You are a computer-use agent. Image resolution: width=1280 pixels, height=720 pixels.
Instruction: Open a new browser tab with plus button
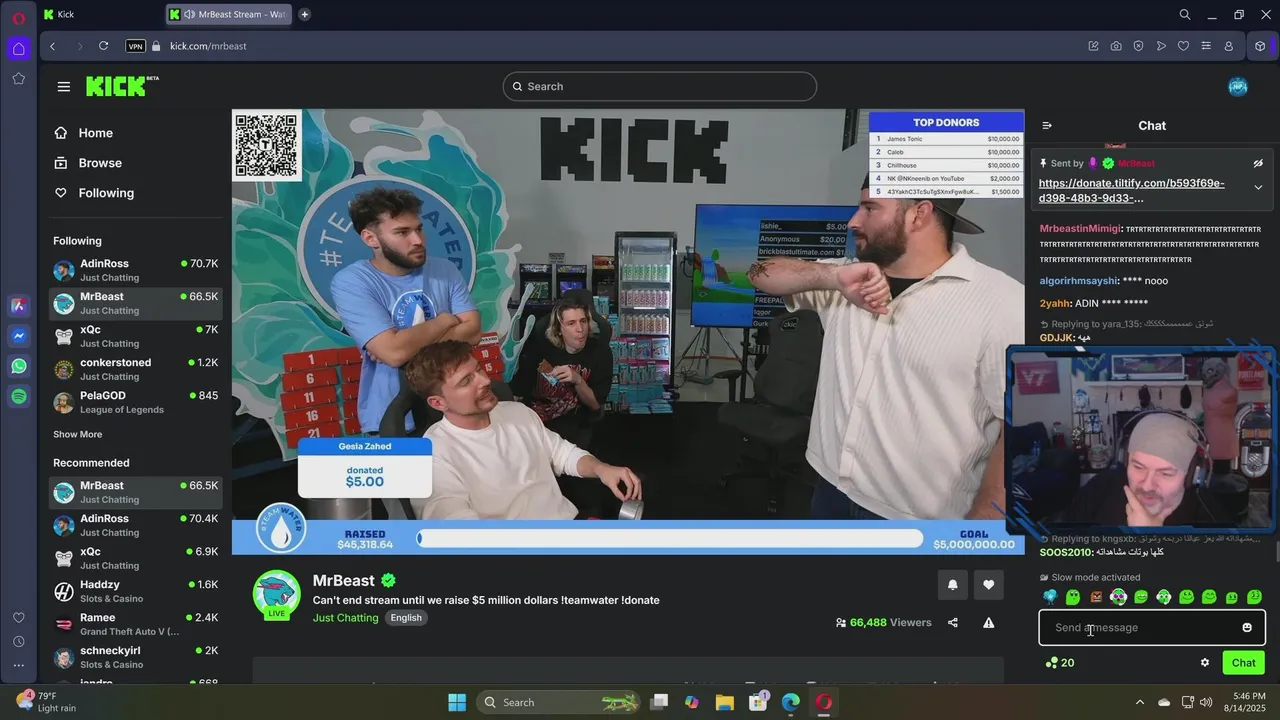[x=304, y=14]
